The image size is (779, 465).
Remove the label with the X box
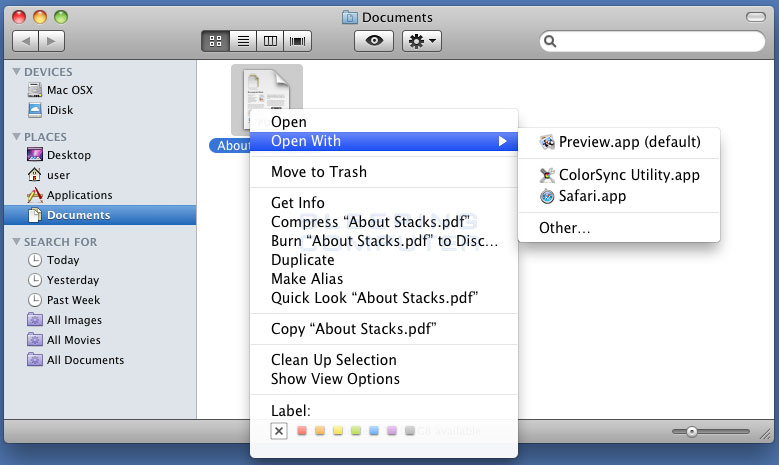[279, 431]
